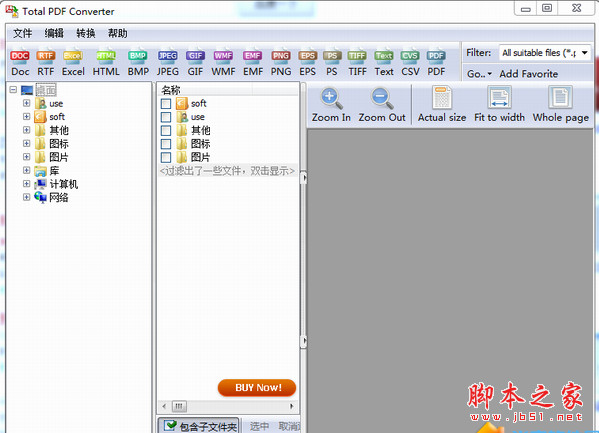Click the soft folder name in file list

(199, 104)
